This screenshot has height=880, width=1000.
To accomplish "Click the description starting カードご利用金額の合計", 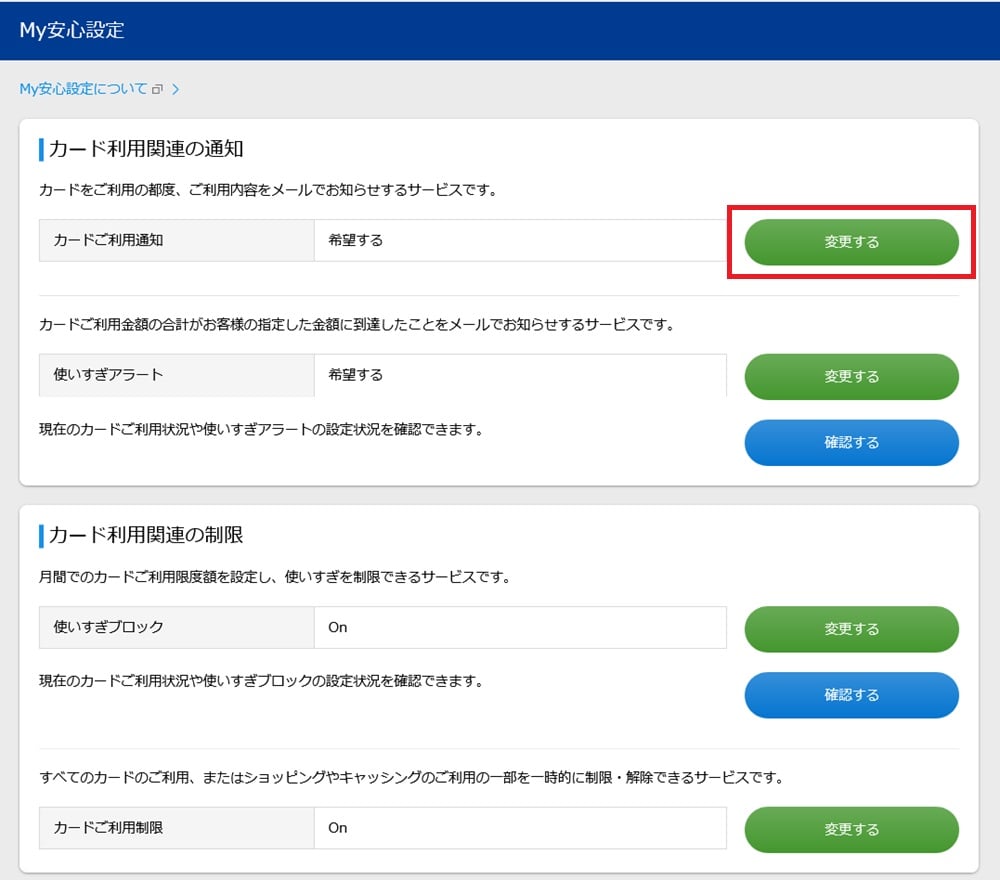I will tap(357, 324).
